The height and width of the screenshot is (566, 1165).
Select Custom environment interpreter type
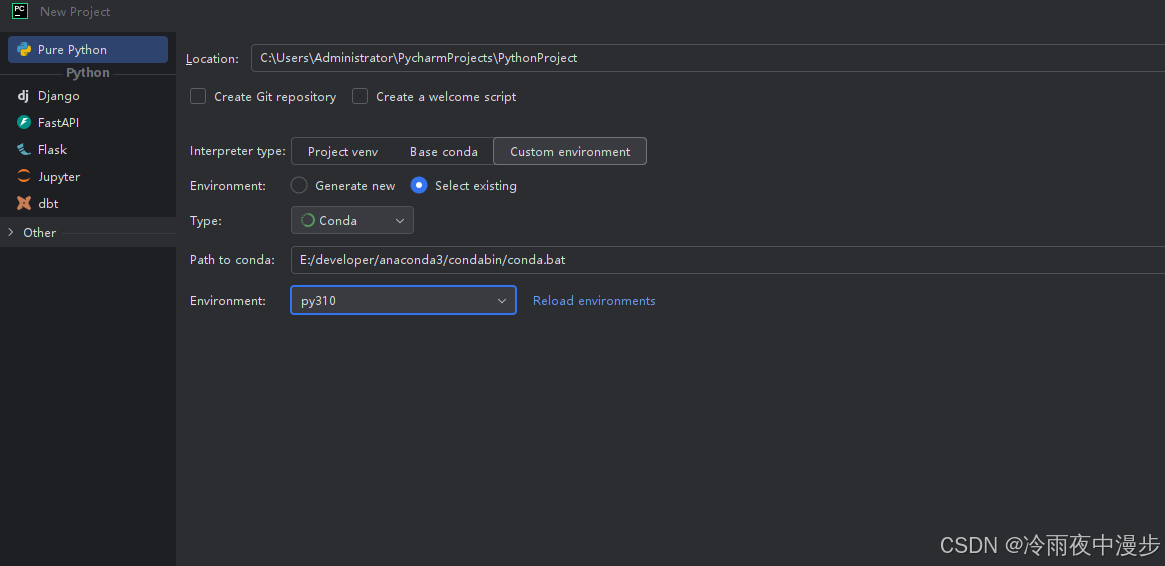570,152
